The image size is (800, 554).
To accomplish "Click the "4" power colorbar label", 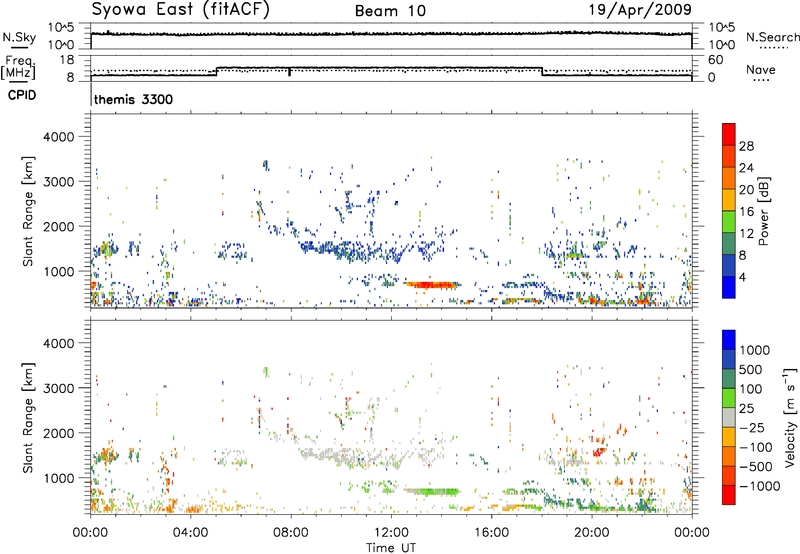I will (742, 278).
